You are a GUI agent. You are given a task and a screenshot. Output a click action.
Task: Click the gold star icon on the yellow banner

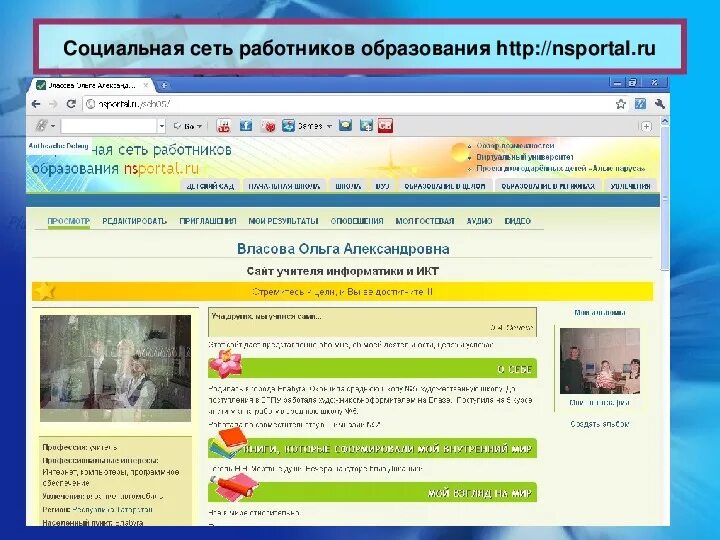tap(45, 292)
